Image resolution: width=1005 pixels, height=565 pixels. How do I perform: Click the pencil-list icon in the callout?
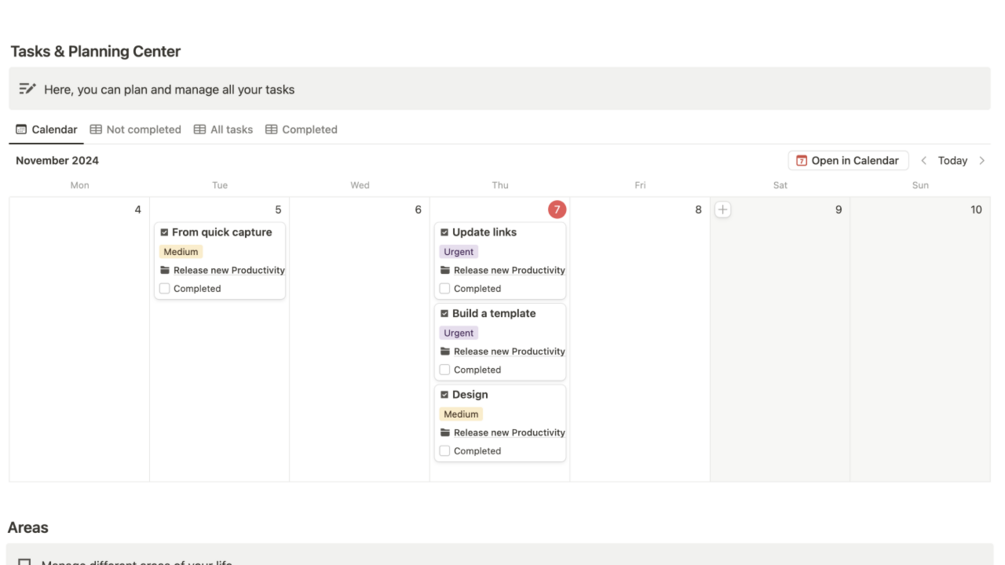(x=27, y=89)
